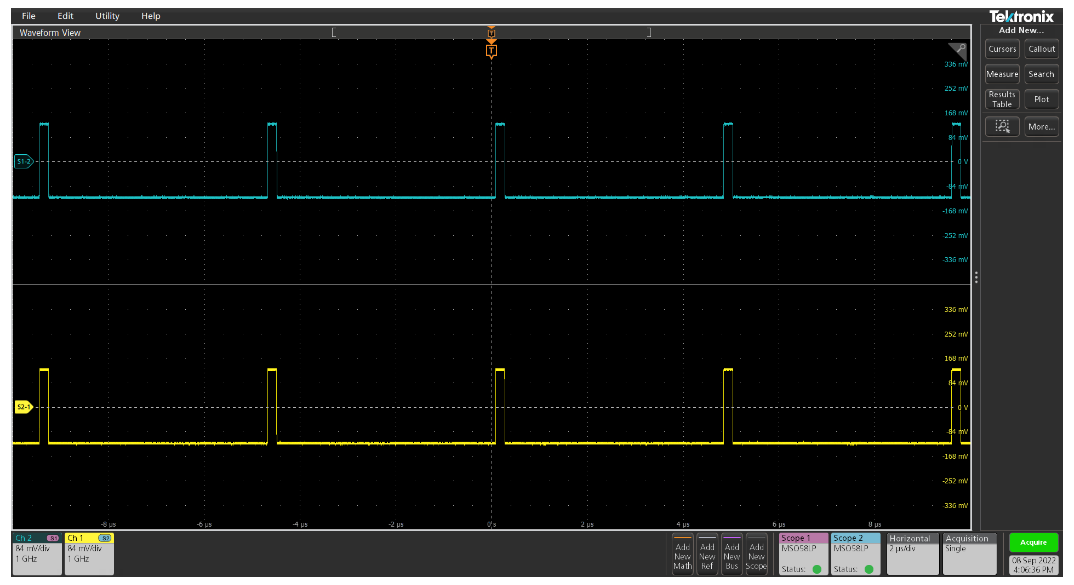1074x585 pixels.
Task: Add a new Ref waveform
Action: click(x=707, y=555)
